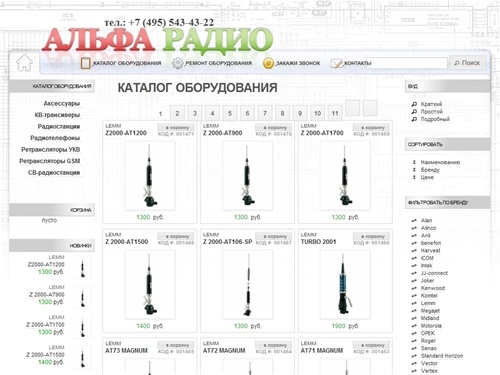Filter by brand ICOM
Image resolution: width=500 pixels, height=375 pixels.
(x=427, y=258)
